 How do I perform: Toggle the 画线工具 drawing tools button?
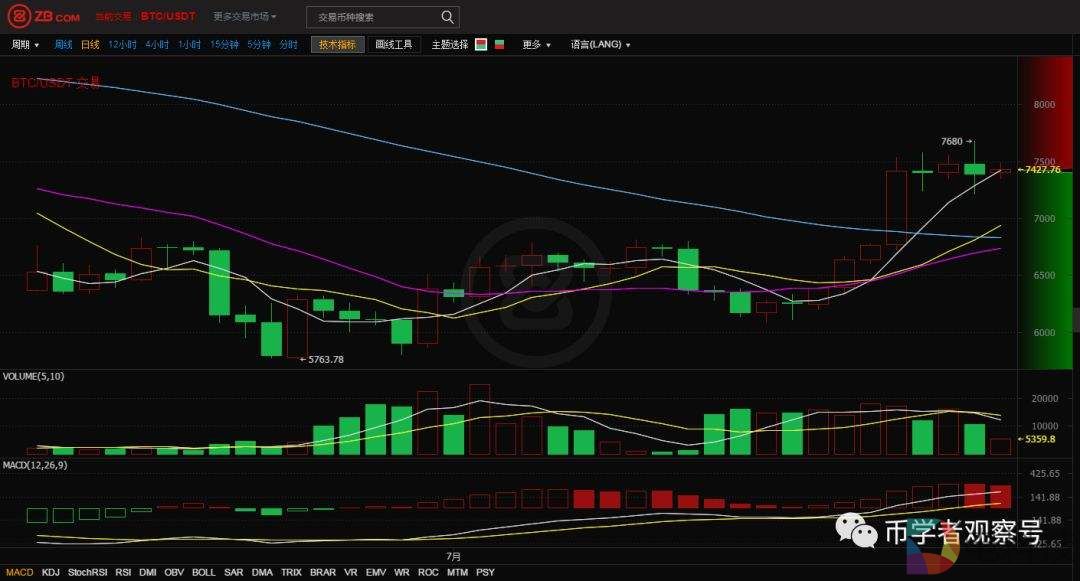394,45
